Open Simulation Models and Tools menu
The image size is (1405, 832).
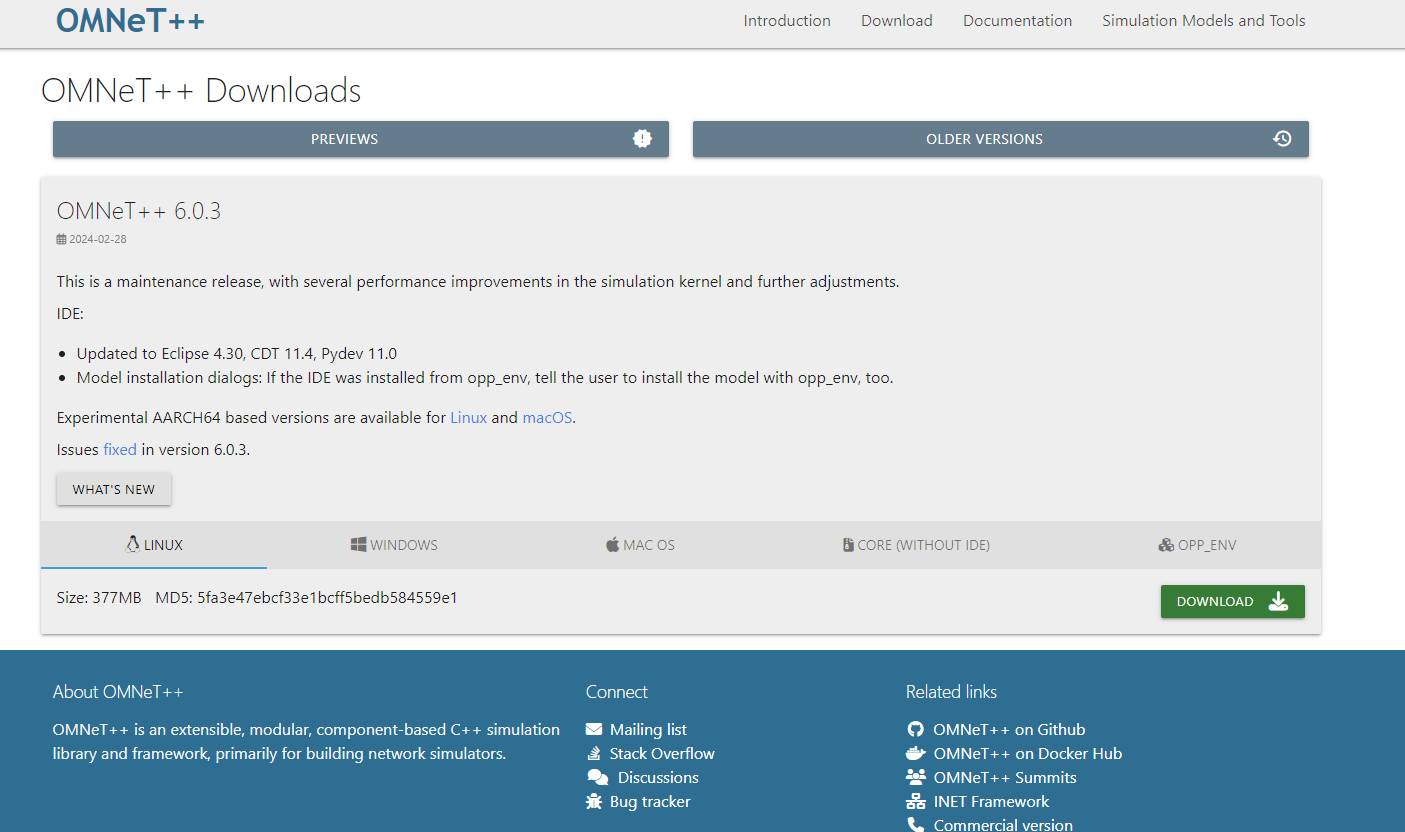(1204, 21)
